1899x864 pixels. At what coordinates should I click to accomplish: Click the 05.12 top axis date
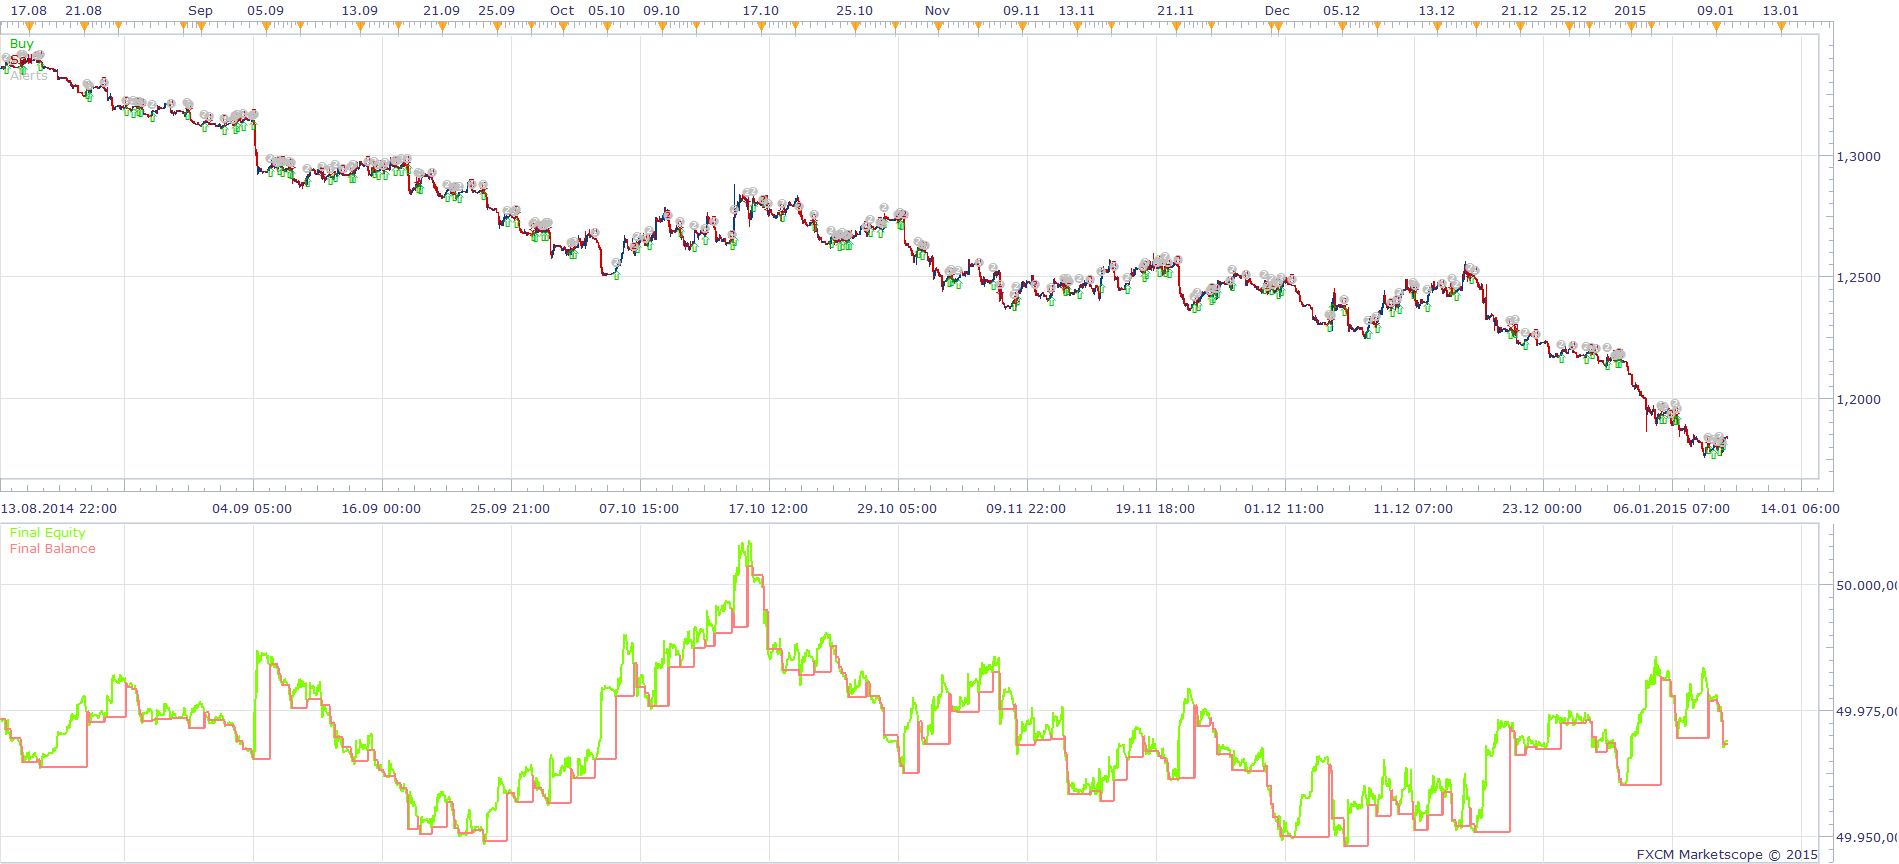tap(1342, 11)
